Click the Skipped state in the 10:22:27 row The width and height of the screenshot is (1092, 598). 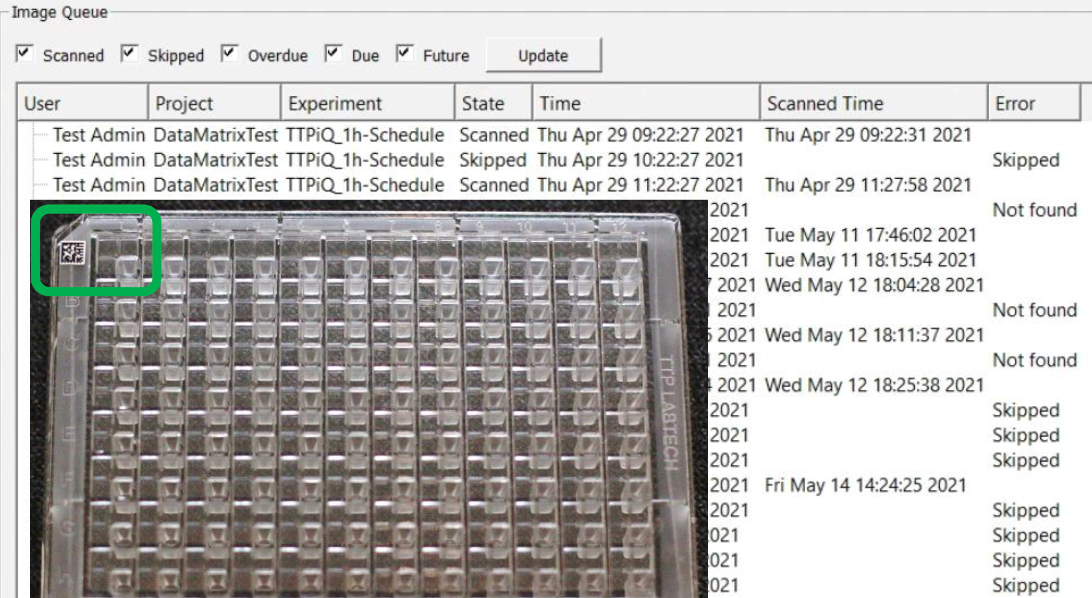pos(493,160)
